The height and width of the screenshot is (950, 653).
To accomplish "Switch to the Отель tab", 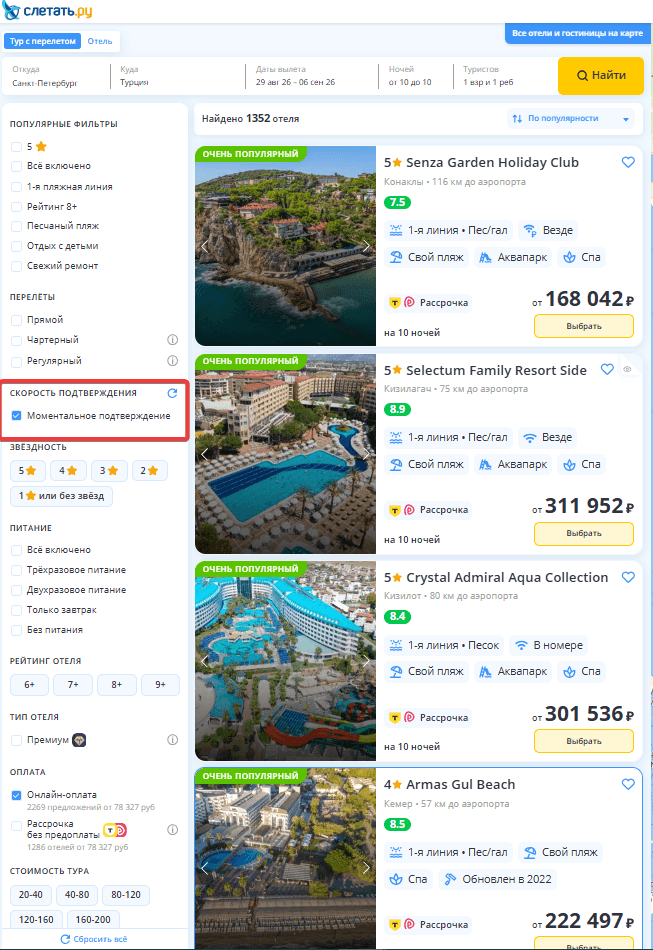I will (x=100, y=41).
